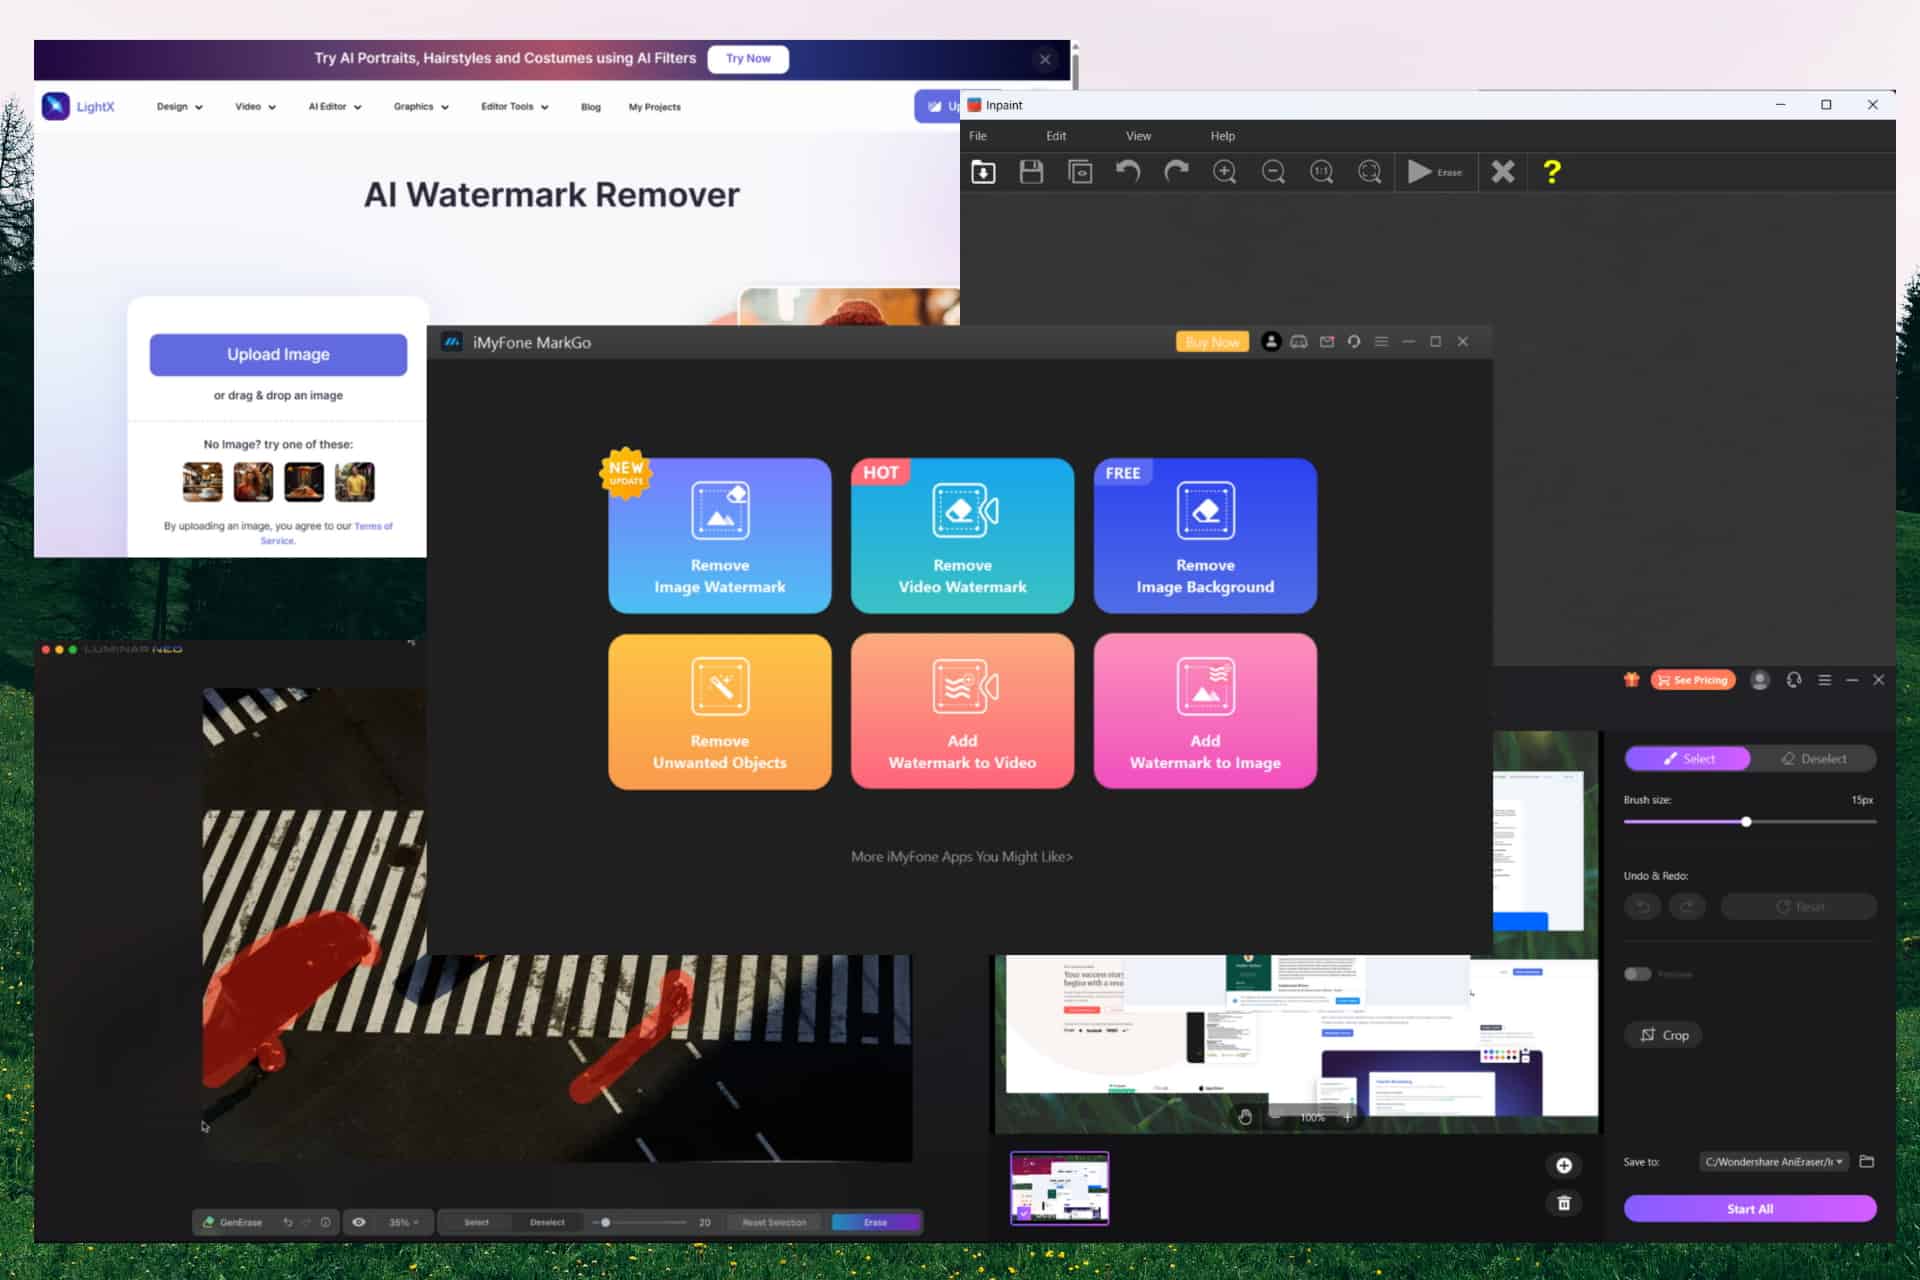Click the X clear-selection icon in Inpaint toolbar

click(1502, 172)
